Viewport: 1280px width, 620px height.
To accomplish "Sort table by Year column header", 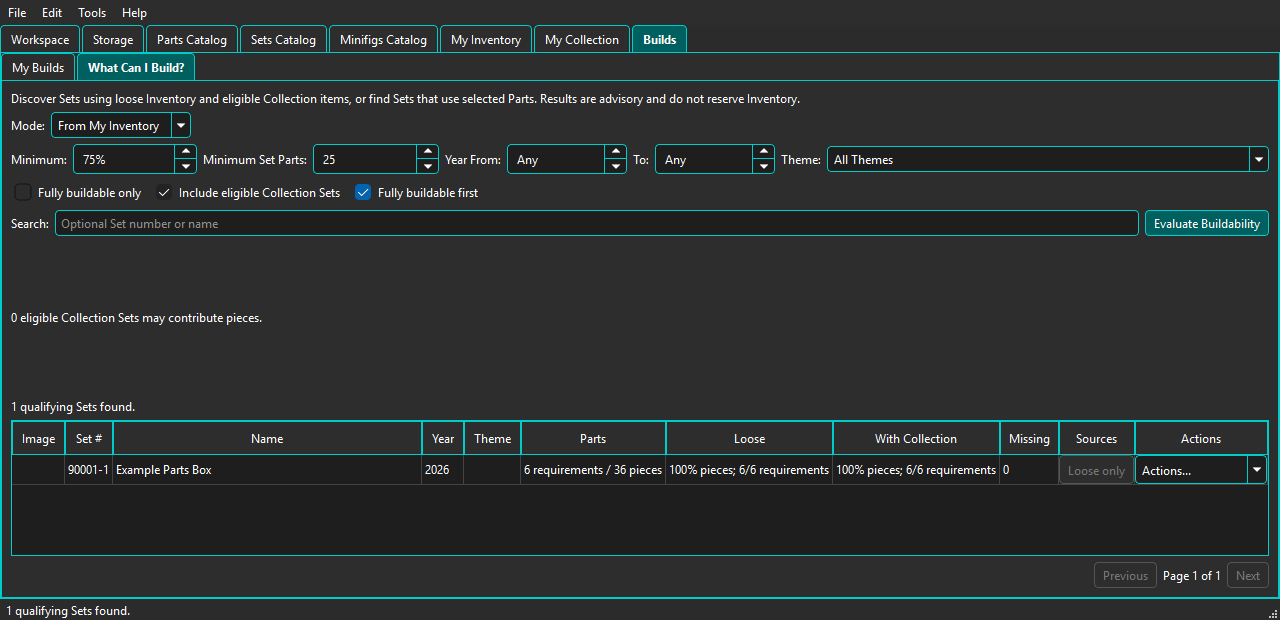I will [x=443, y=439].
